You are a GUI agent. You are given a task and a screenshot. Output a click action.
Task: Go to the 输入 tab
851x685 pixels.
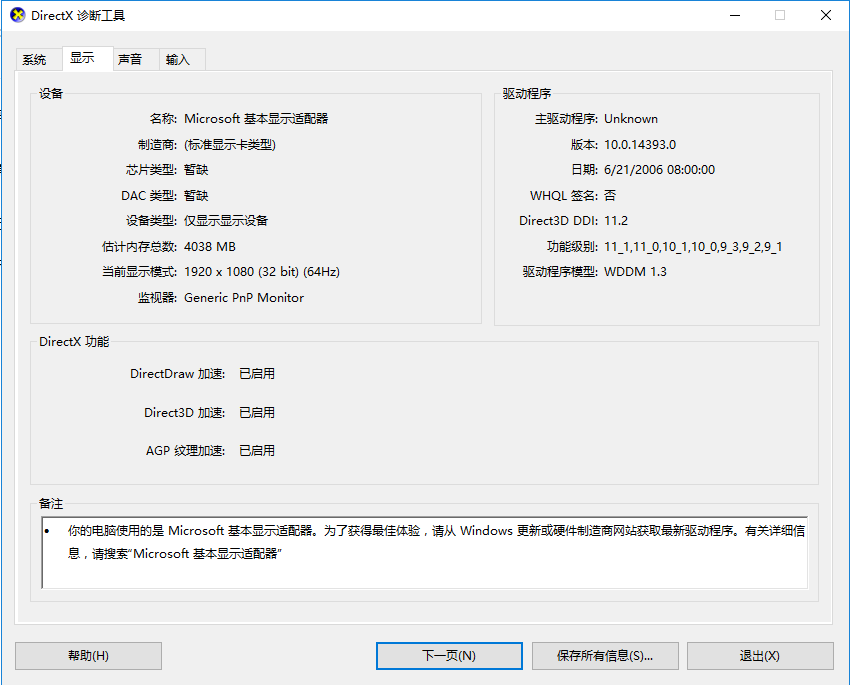pyautogui.click(x=182, y=59)
